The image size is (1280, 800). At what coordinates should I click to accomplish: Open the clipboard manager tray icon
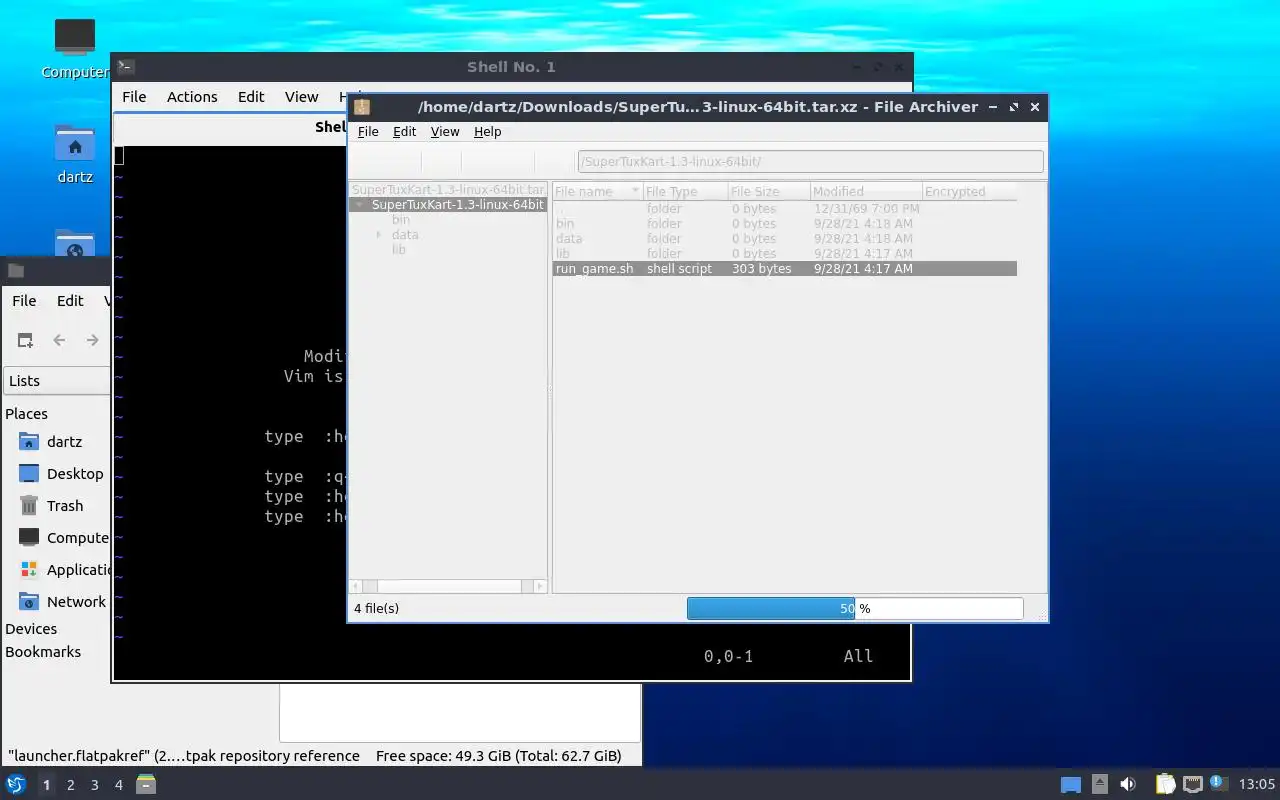pyautogui.click(x=1165, y=784)
